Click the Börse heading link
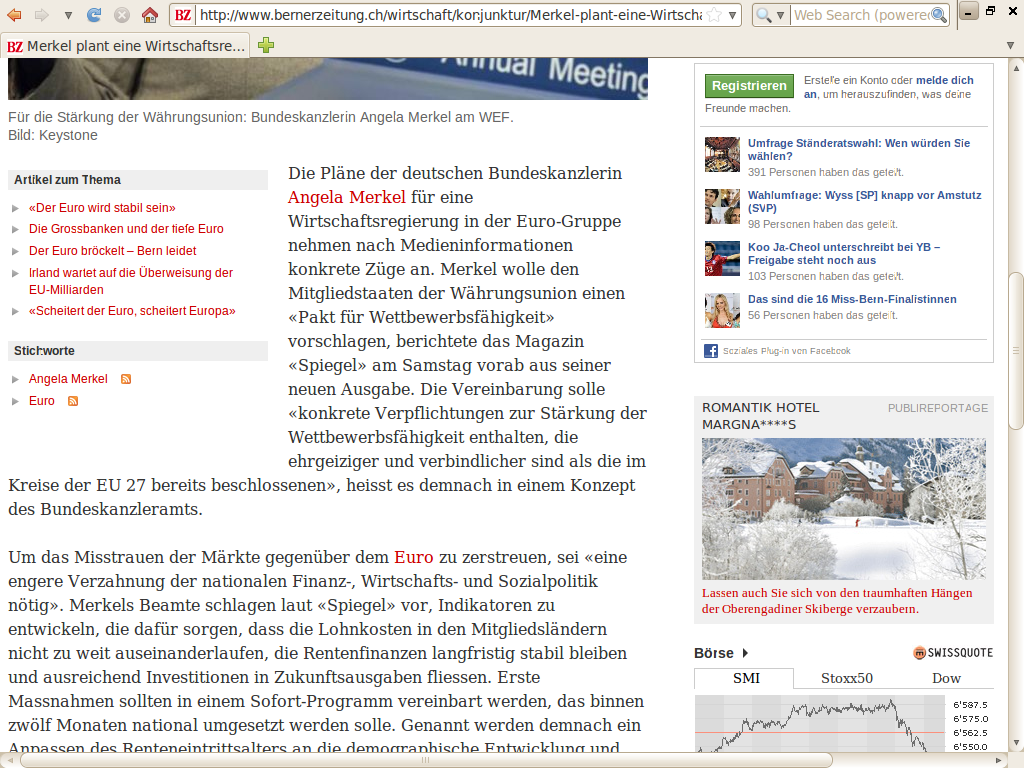 click(714, 653)
